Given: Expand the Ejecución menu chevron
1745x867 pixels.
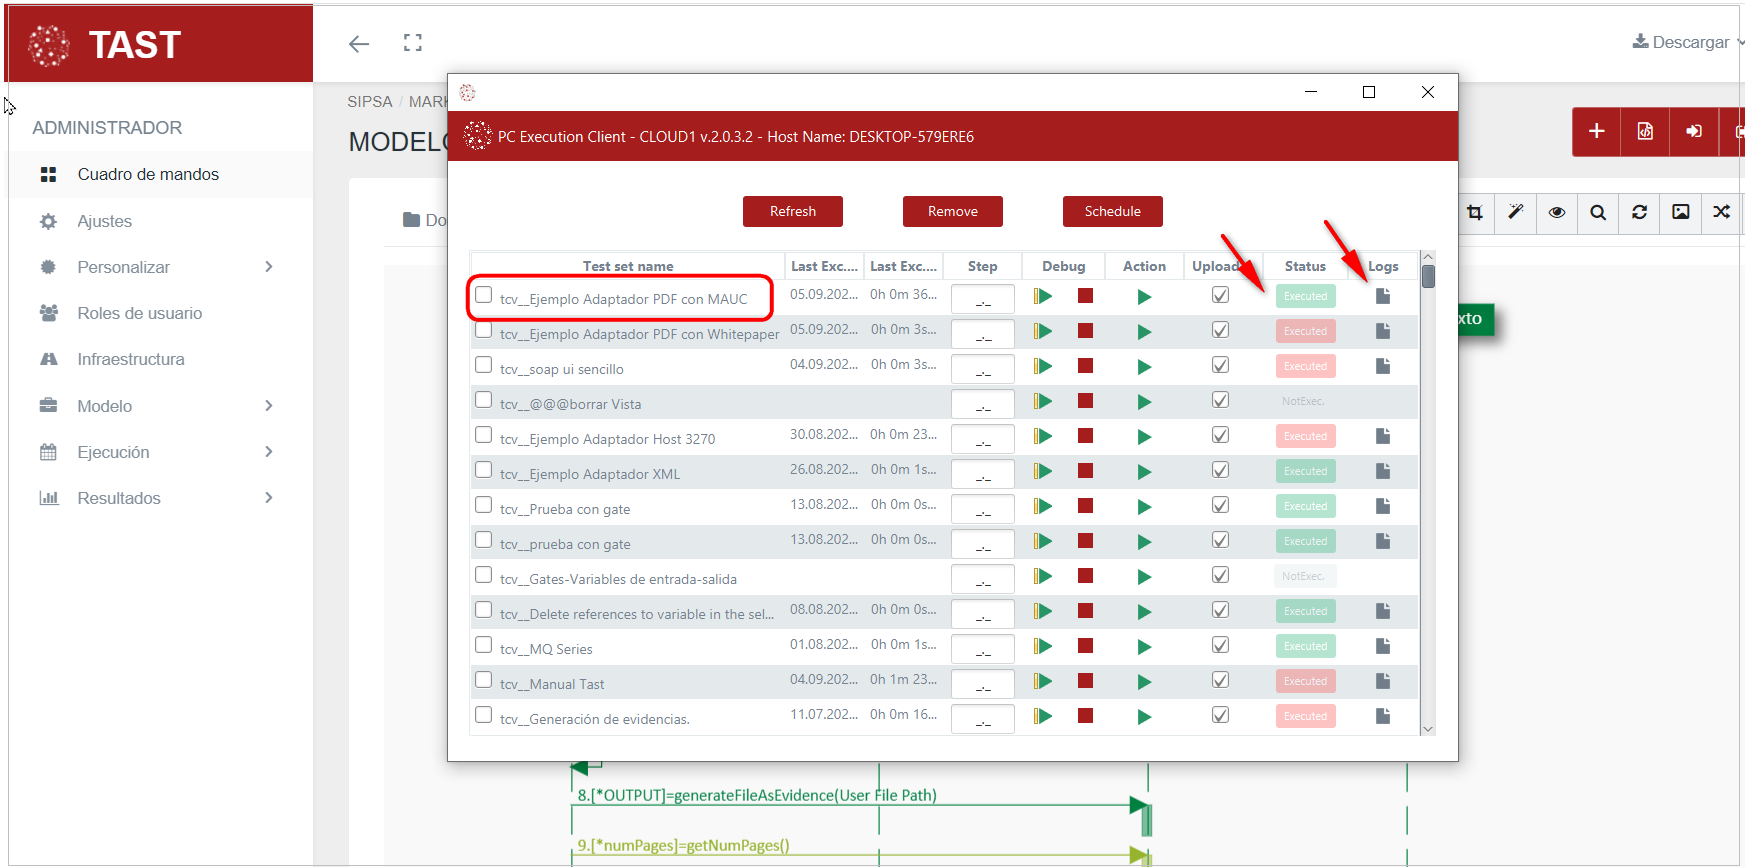Looking at the screenshot, I should tap(268, 452).
